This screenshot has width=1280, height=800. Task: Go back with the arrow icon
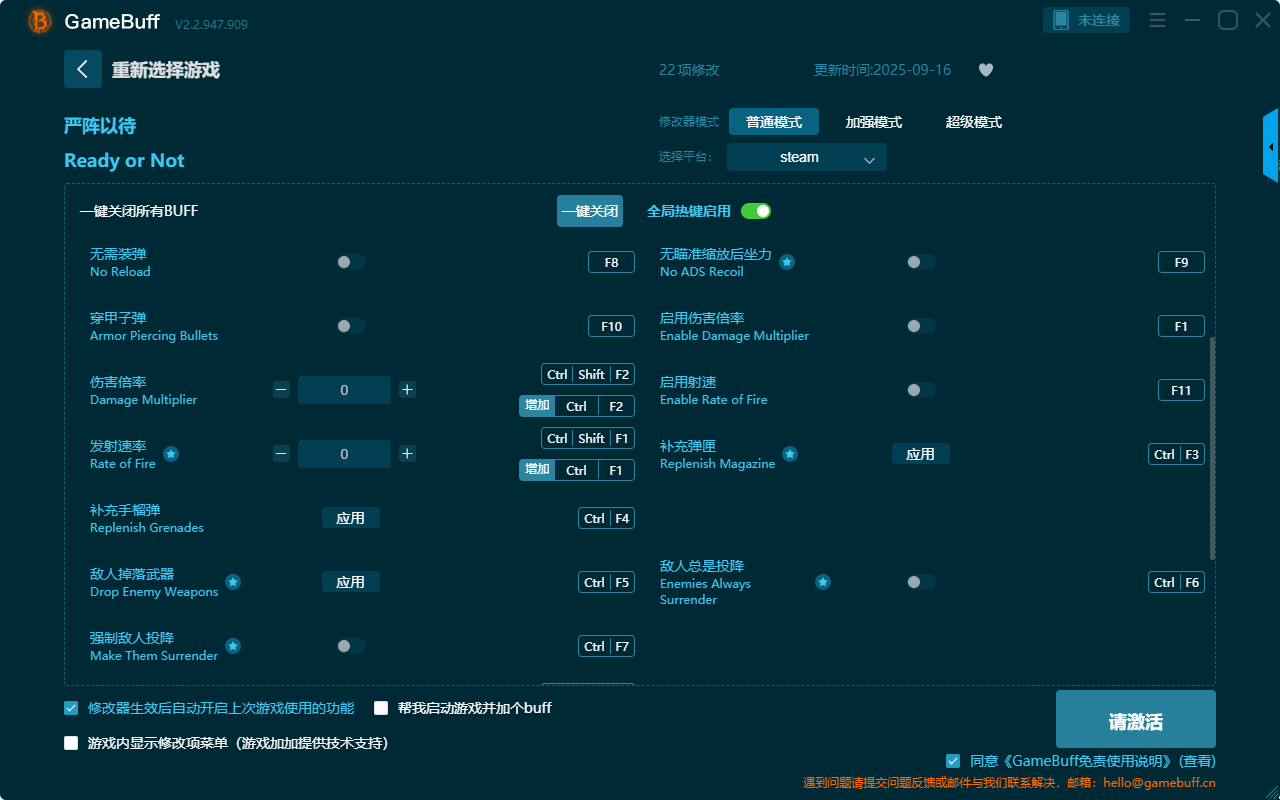tap(83, 69)
